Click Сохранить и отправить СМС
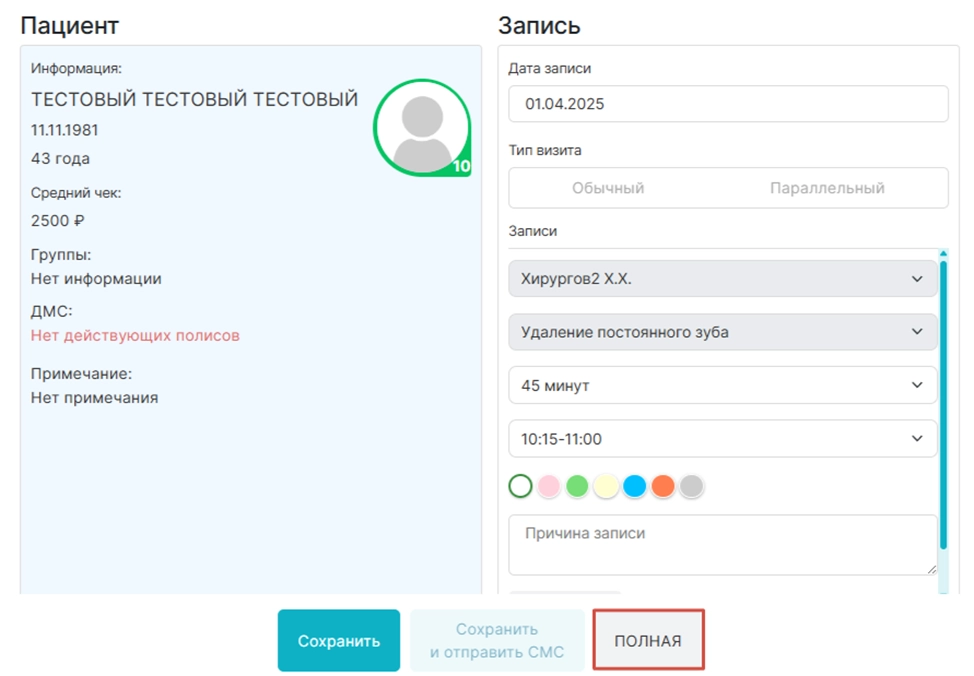Screen dimensions: 974x676 497,641
